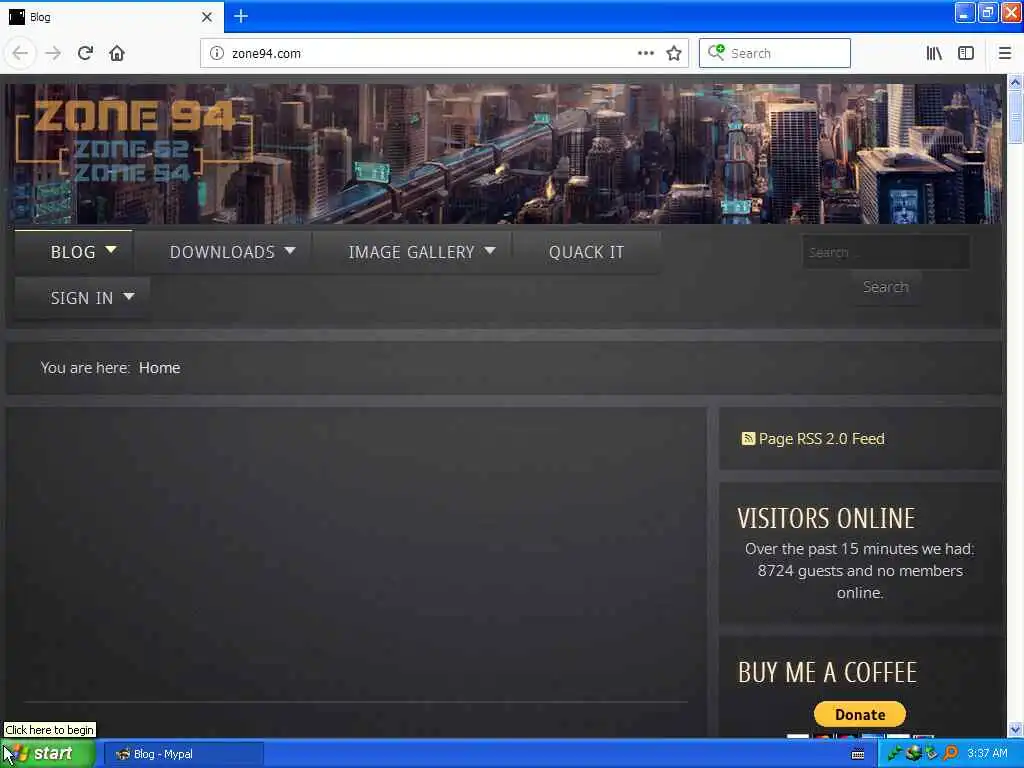Click the globe network tray icon
The height and width of the screenshot is (768, 1024).
[x=914, y=754]
